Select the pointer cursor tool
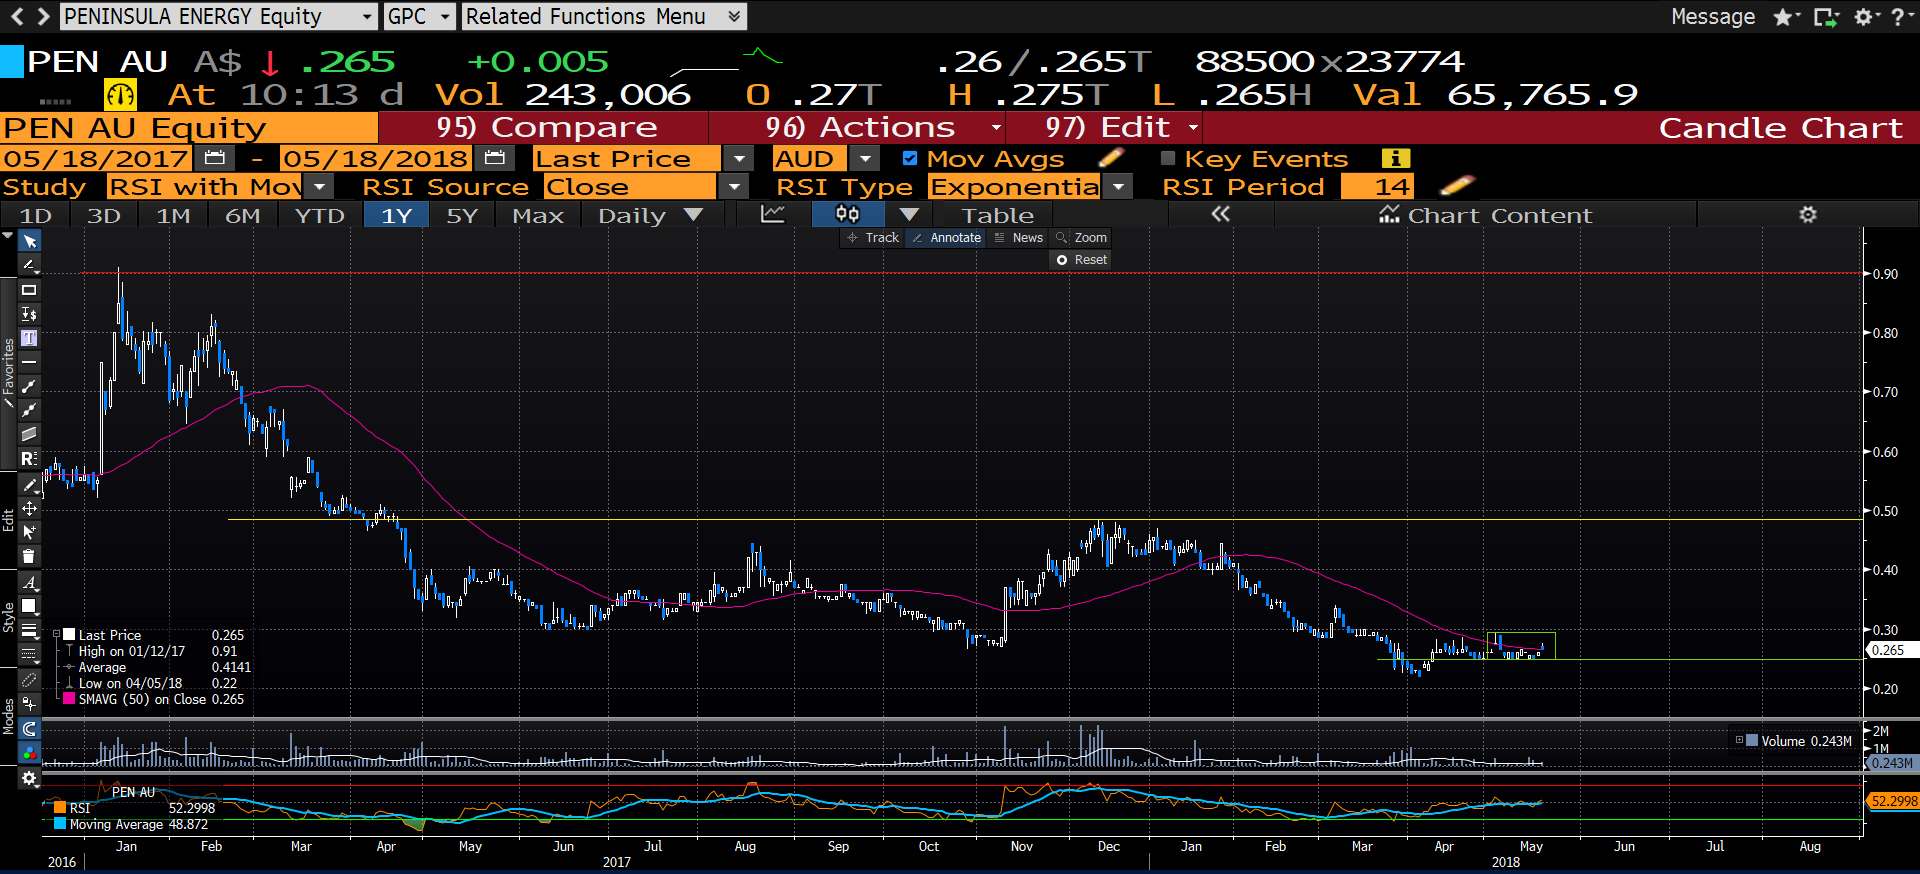Image resolution: width=1920 pixels, height=874 pixels. click(29, 241)
